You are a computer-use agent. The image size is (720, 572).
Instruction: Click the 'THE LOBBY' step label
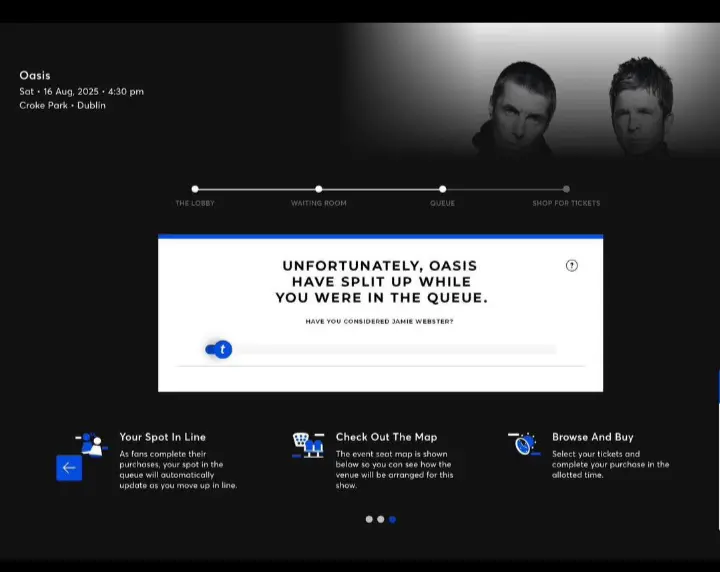click(x=195, y=203)
